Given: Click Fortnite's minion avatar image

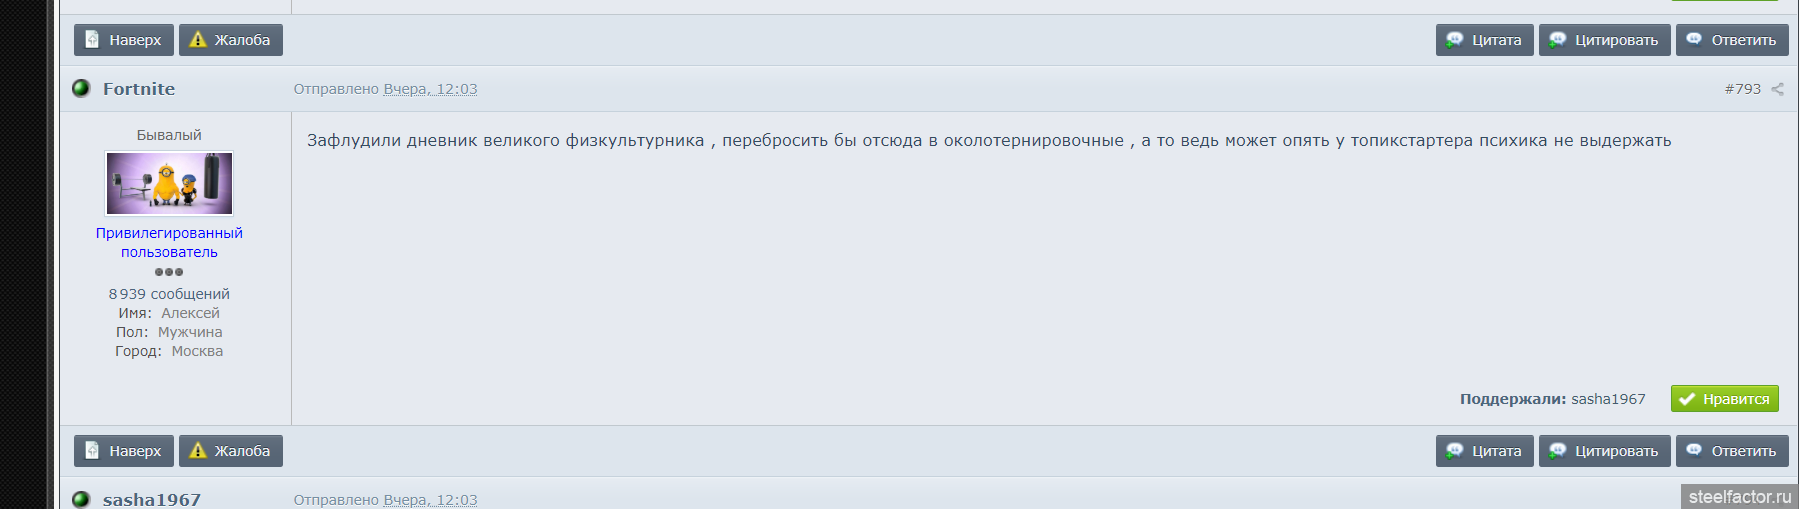Looking at the screenshot, I should 169,183.
